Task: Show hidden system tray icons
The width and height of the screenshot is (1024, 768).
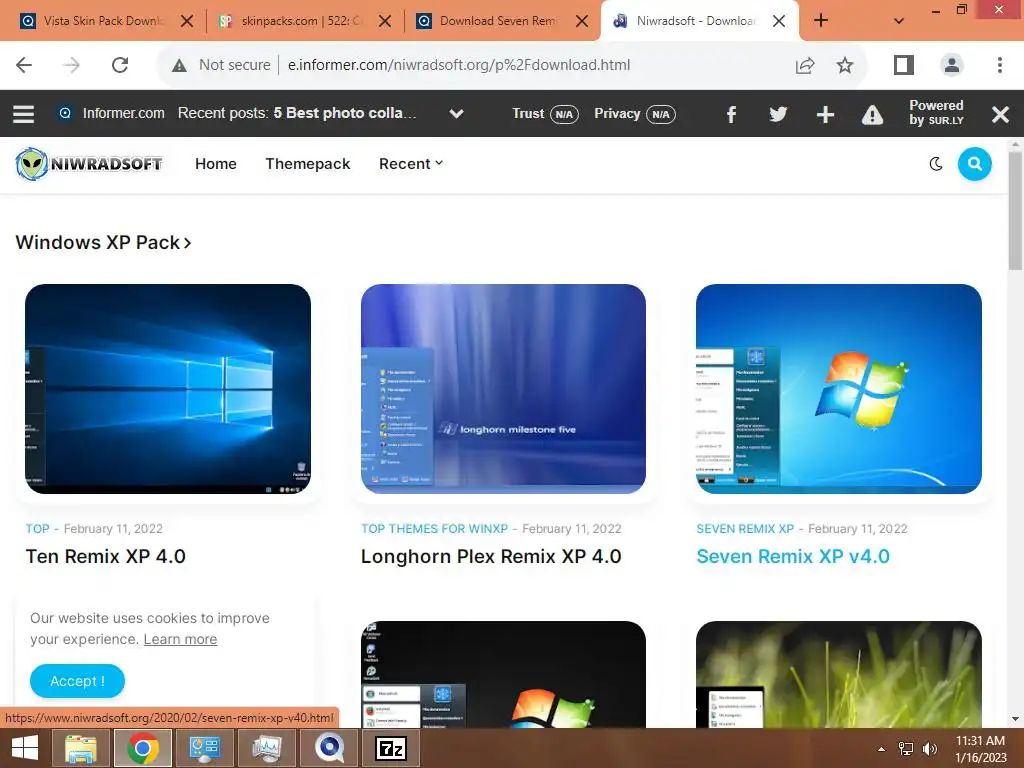Action: coord(881,749)
